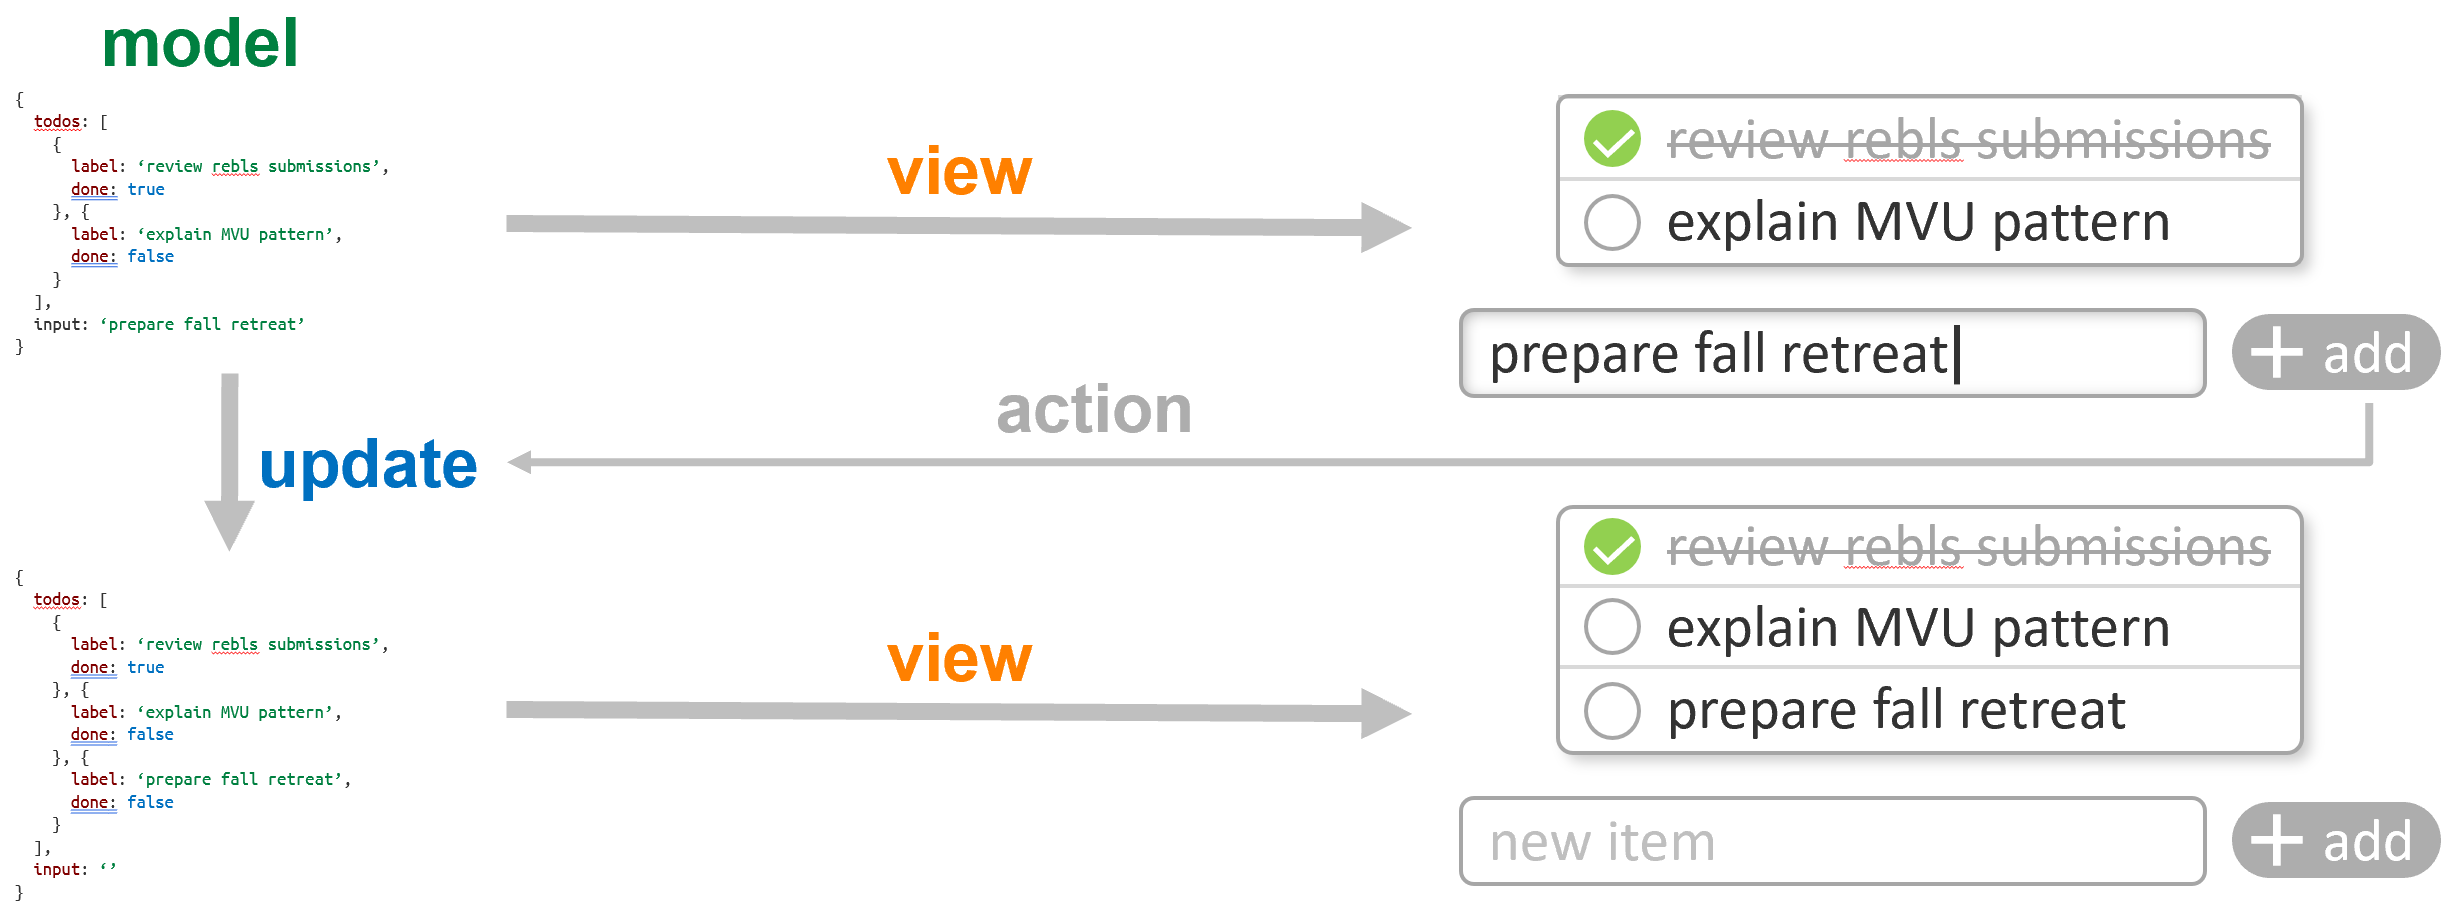Click 'prepare fall retreat' list item text

1896,710
